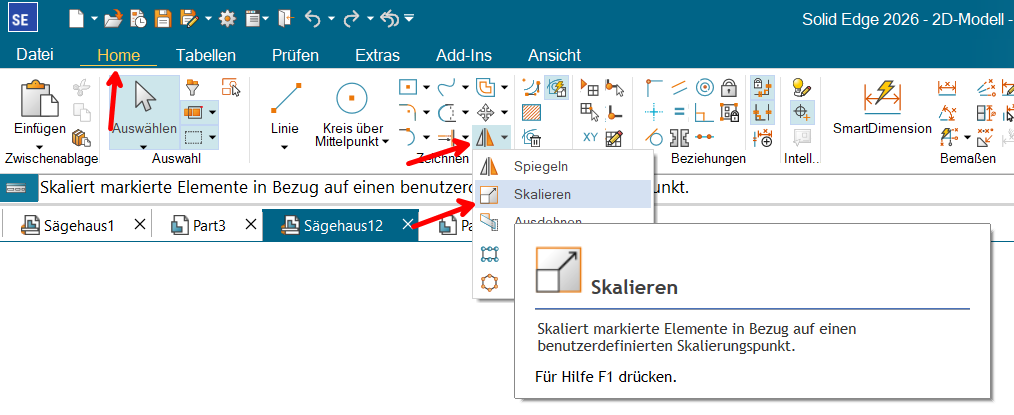Click the New document icon
This screenshot has width=1014, height=415.
click(x=77, y=19)
